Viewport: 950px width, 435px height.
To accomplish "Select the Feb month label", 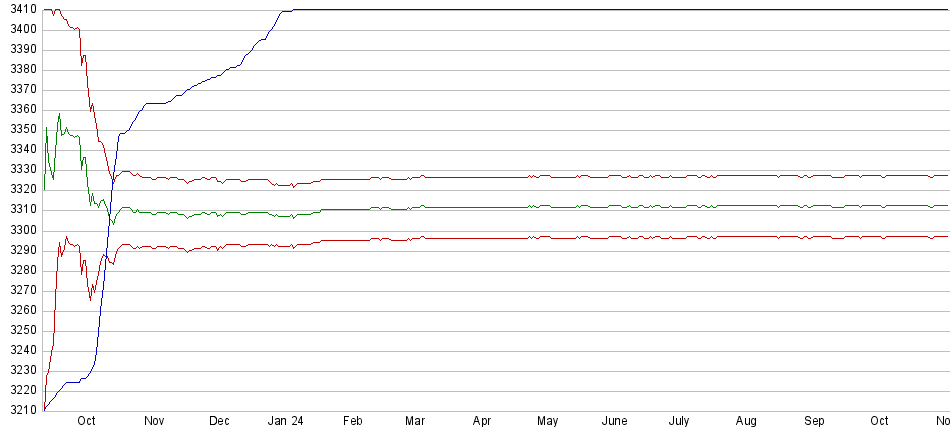I will click(352, 422).
